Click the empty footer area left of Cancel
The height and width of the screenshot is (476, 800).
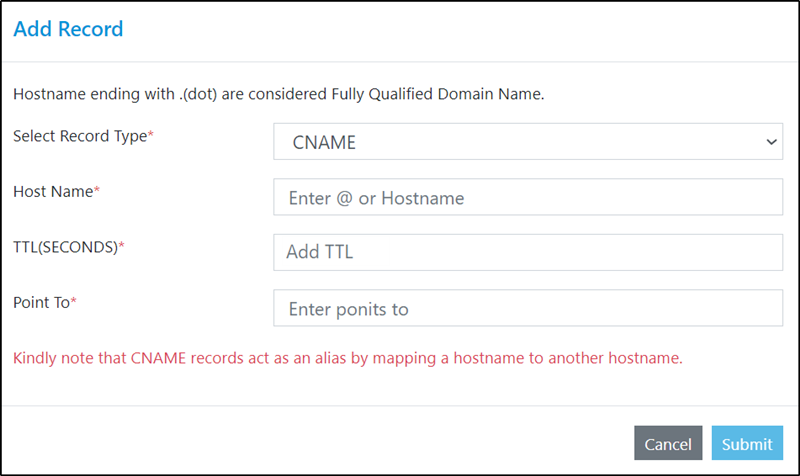300,443
